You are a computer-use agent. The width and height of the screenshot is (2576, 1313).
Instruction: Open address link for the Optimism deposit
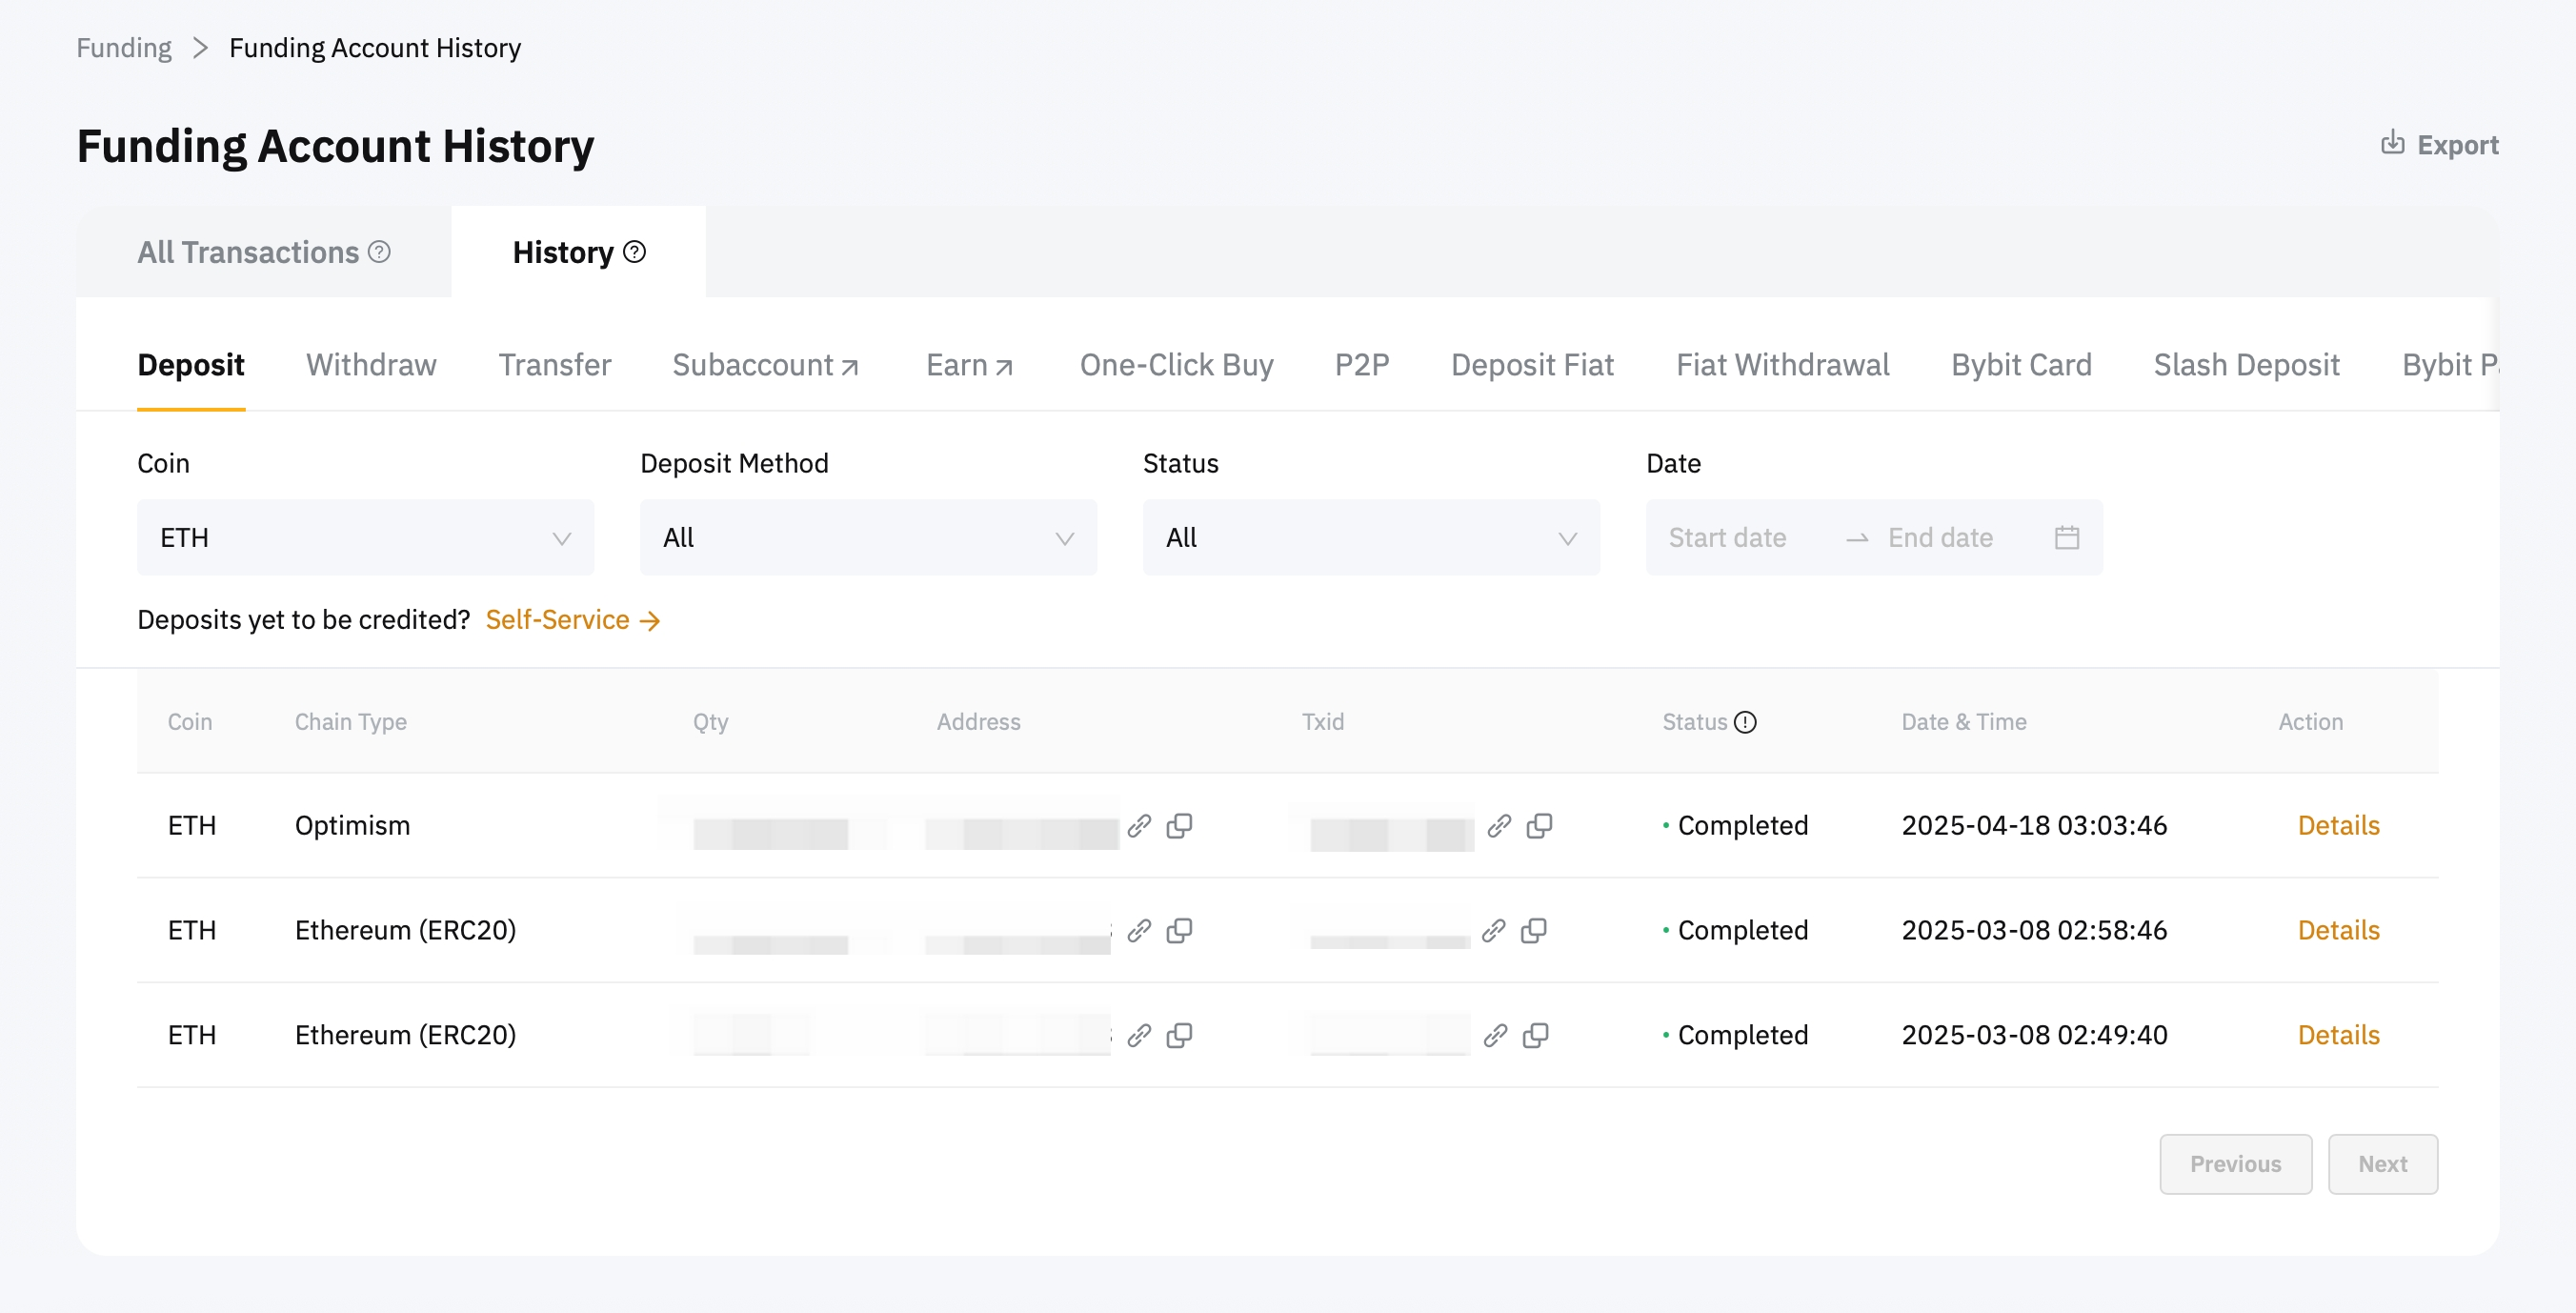tap(1139, 826)
